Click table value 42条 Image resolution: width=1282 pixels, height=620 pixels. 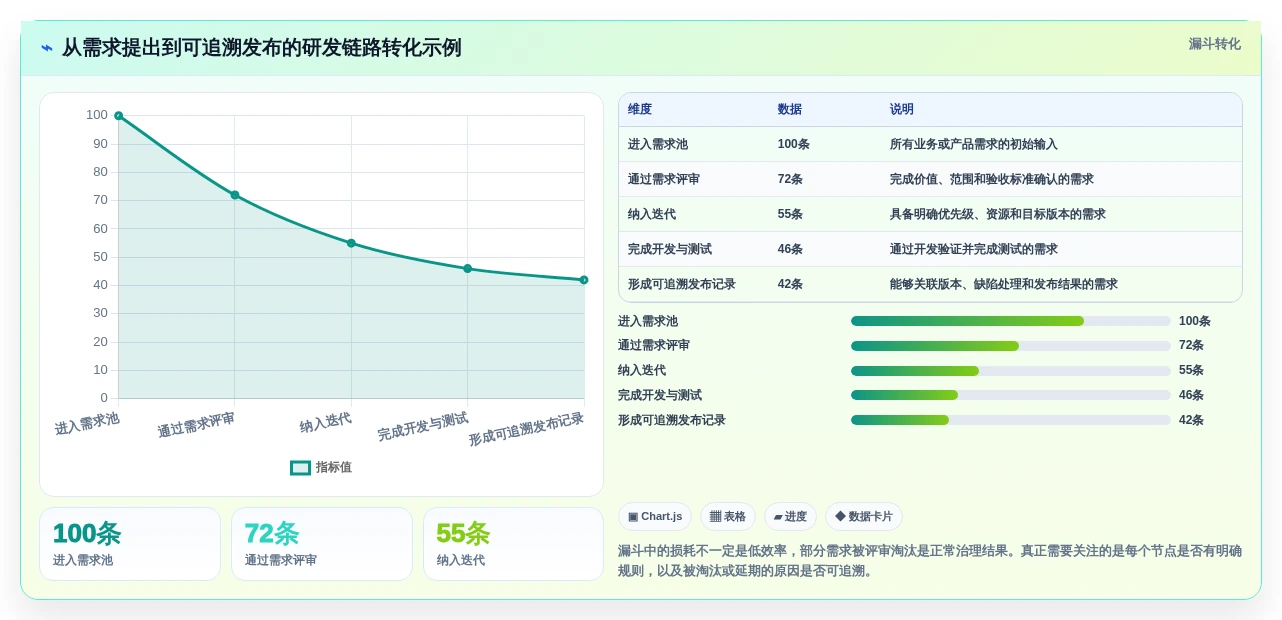[790, 284]
